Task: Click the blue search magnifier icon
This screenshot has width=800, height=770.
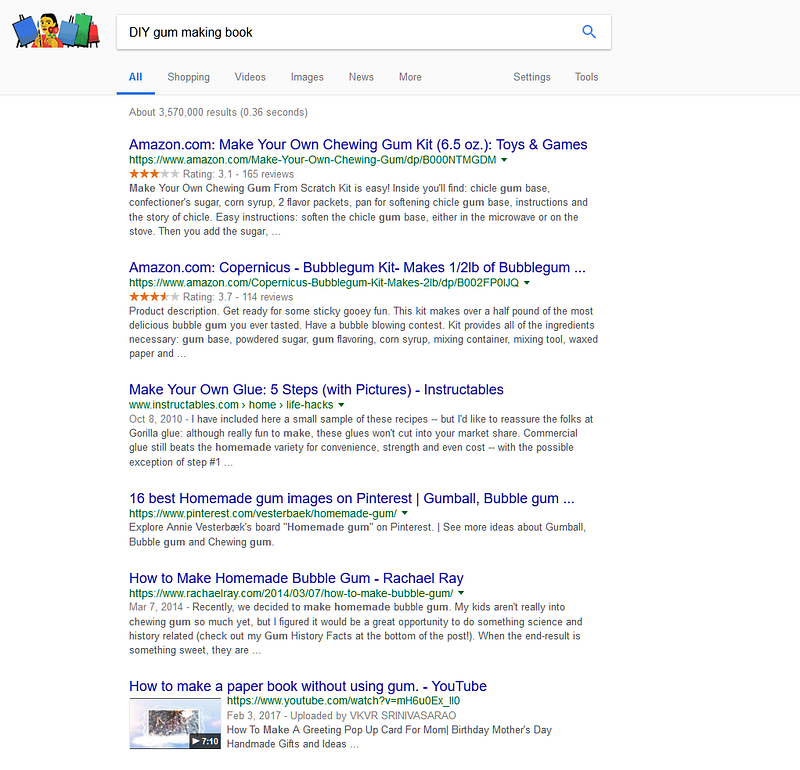Action: [589, 32]
